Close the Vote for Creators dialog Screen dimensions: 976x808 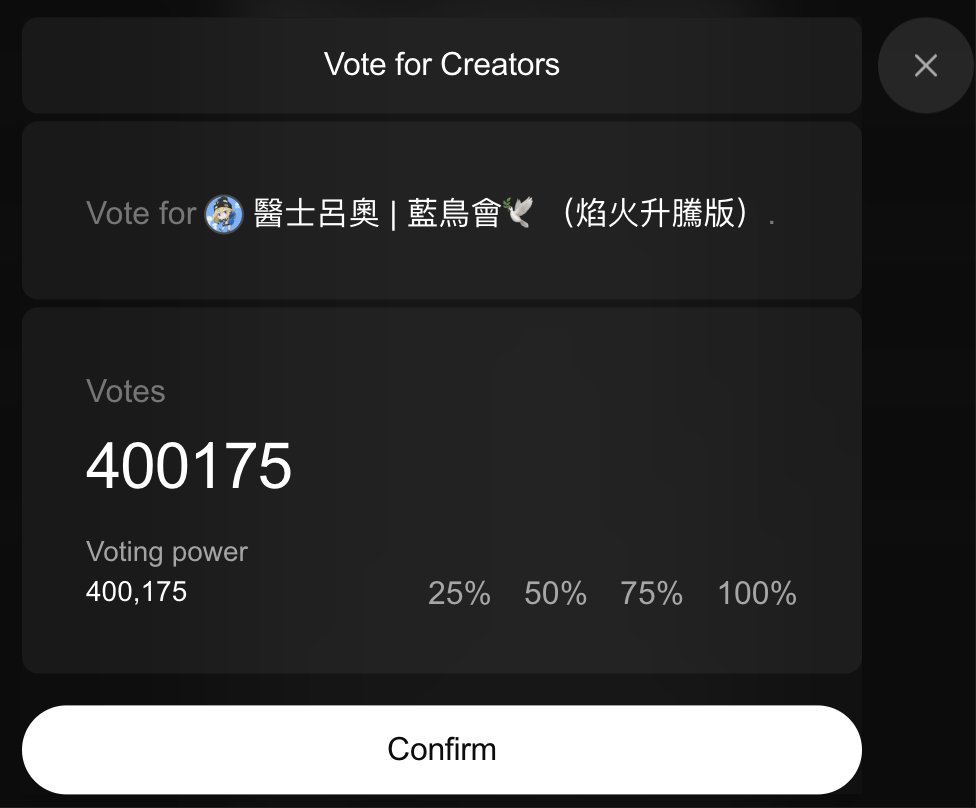click(x=925, y=66)
